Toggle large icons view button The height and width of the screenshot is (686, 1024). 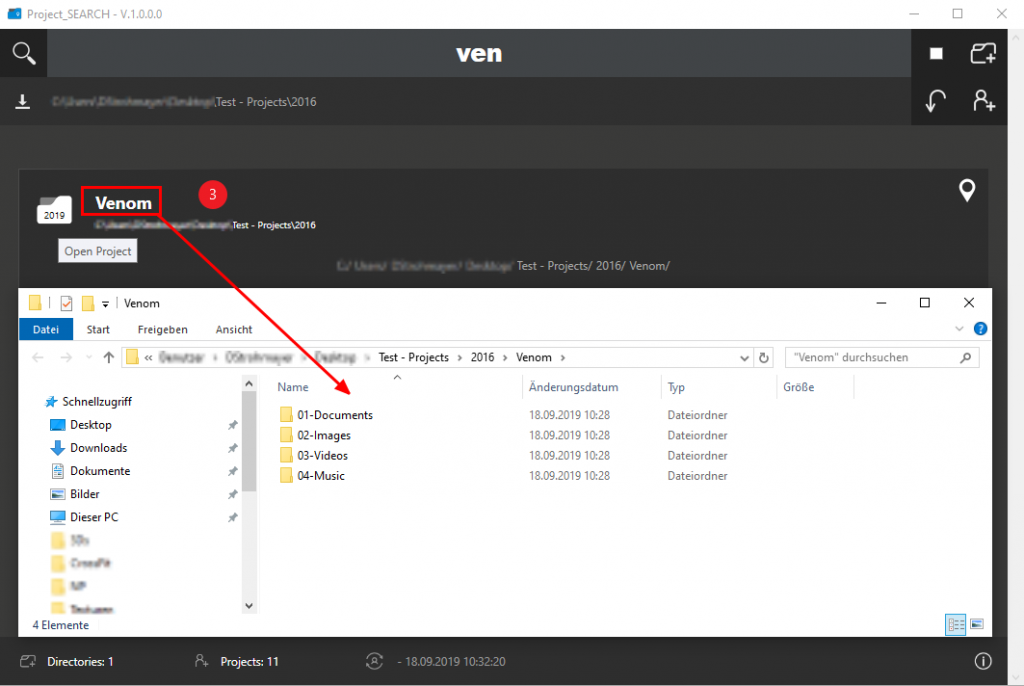tap(976, 624)
